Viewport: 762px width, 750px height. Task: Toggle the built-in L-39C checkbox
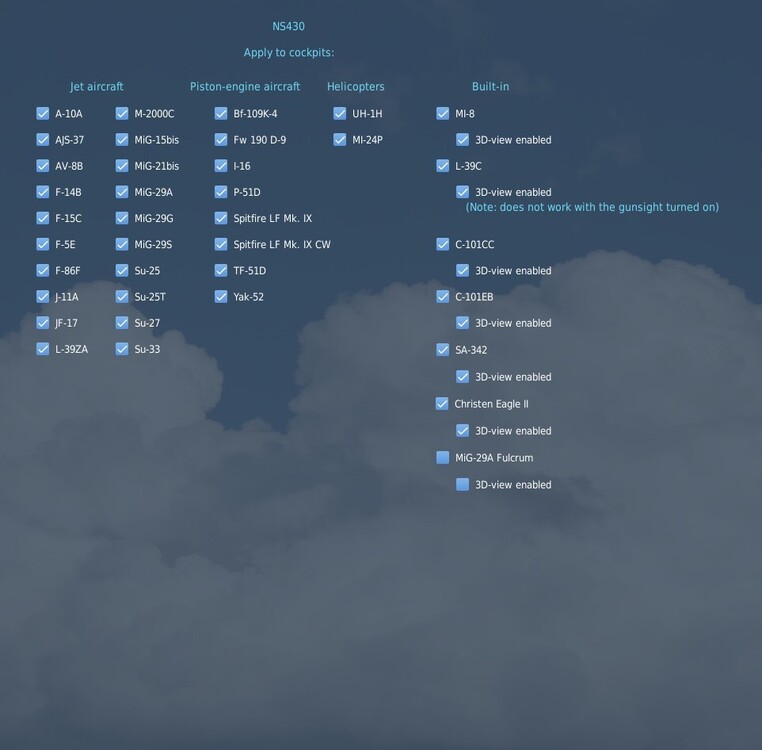(x=443, y=166)
